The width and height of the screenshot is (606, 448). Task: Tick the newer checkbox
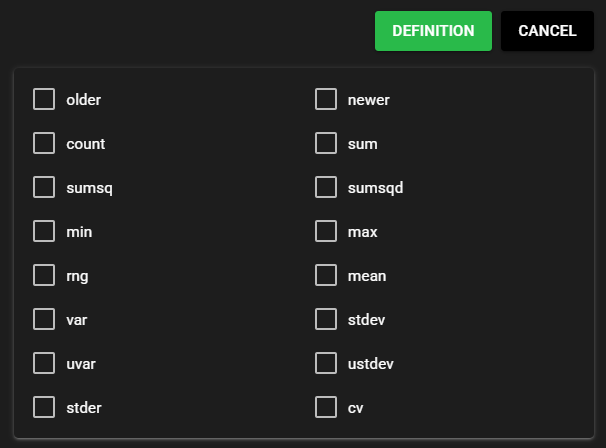[326, 99]
